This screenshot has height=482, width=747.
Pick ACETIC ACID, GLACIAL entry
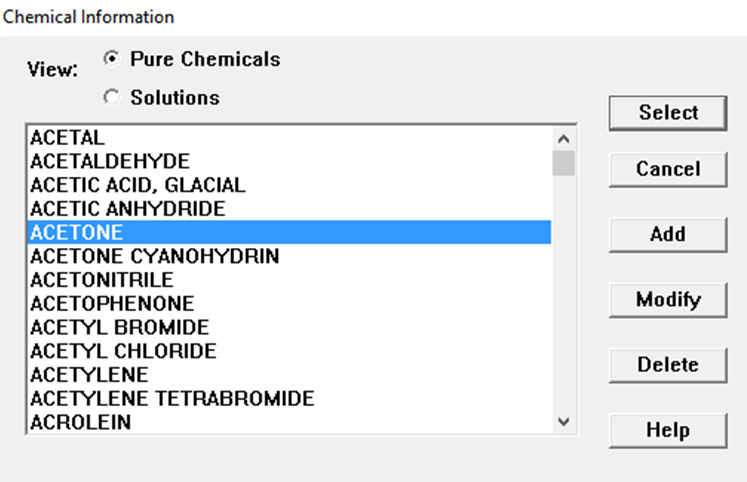coord(137,185)
